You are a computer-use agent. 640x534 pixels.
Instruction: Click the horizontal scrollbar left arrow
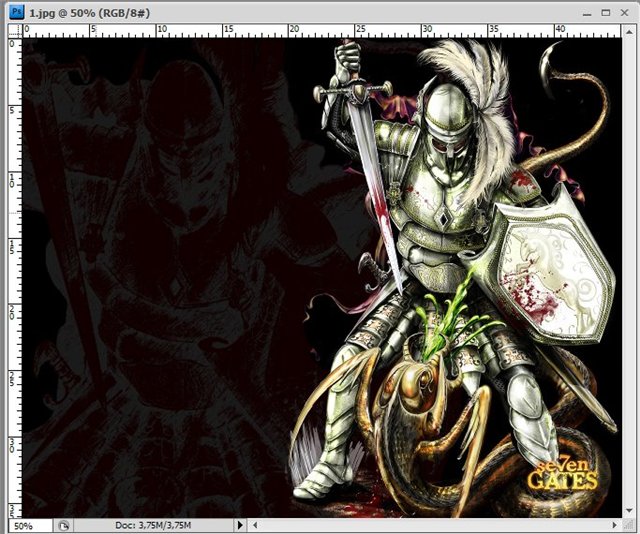tap(255, 525)
